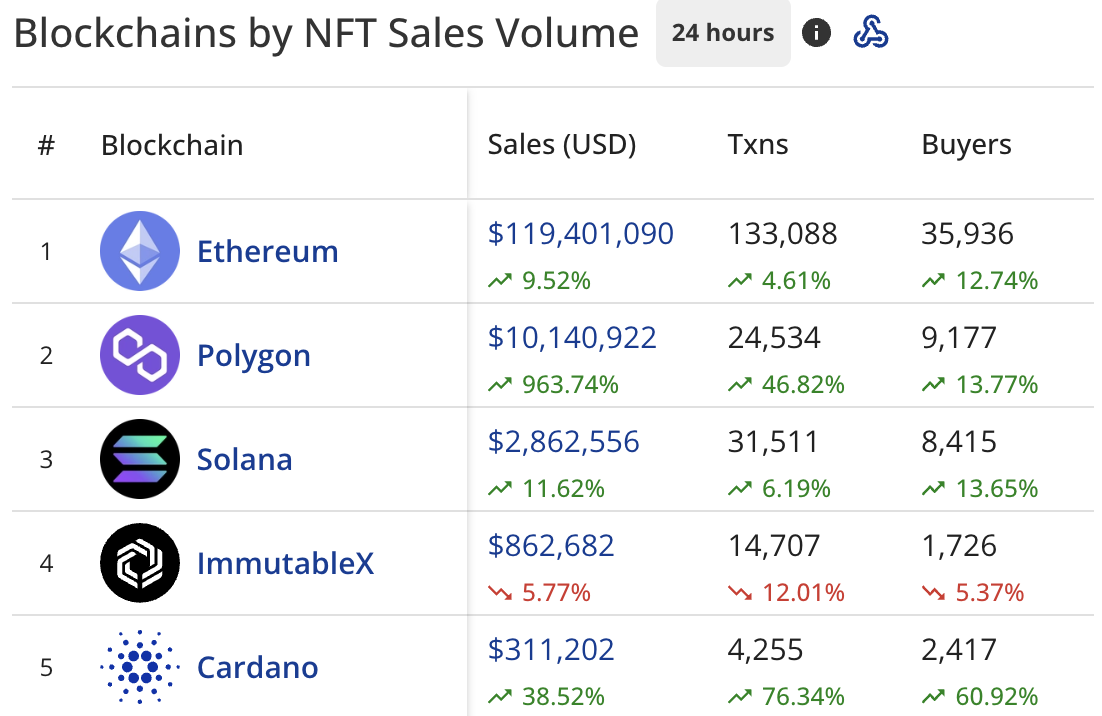The image size is (1102, 716).
Task: Click the up-trend arrow beside 12.74%
Action: coord(933,281)
